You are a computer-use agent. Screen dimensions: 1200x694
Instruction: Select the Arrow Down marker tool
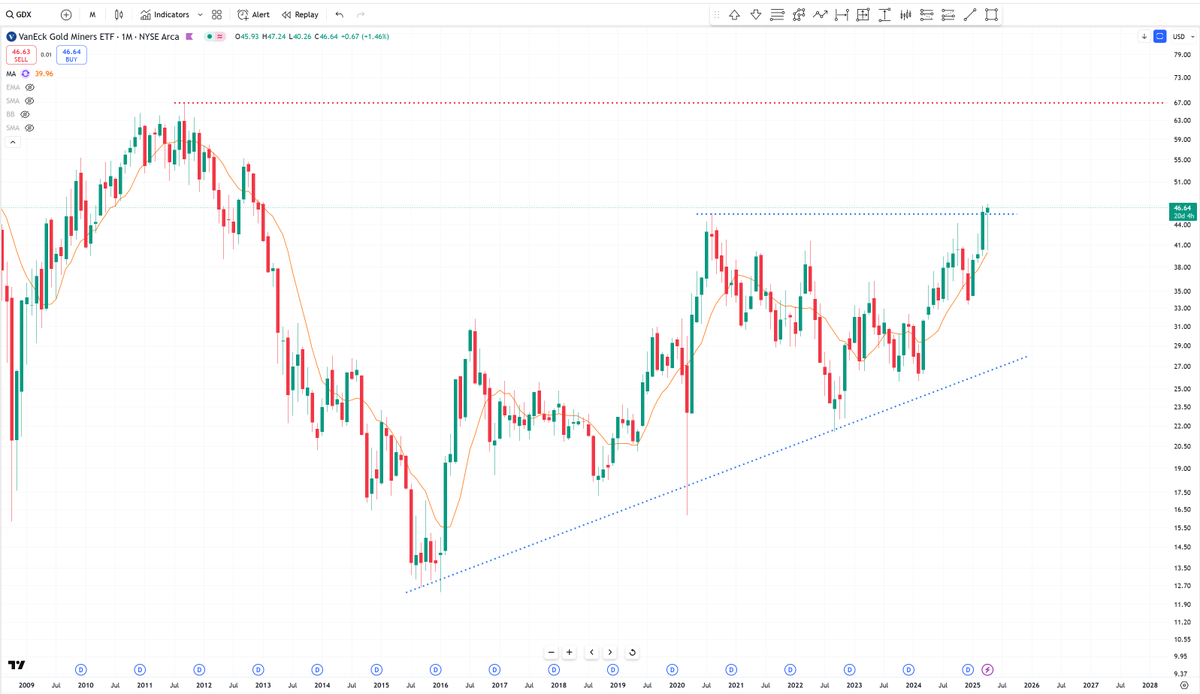point(756,15)
